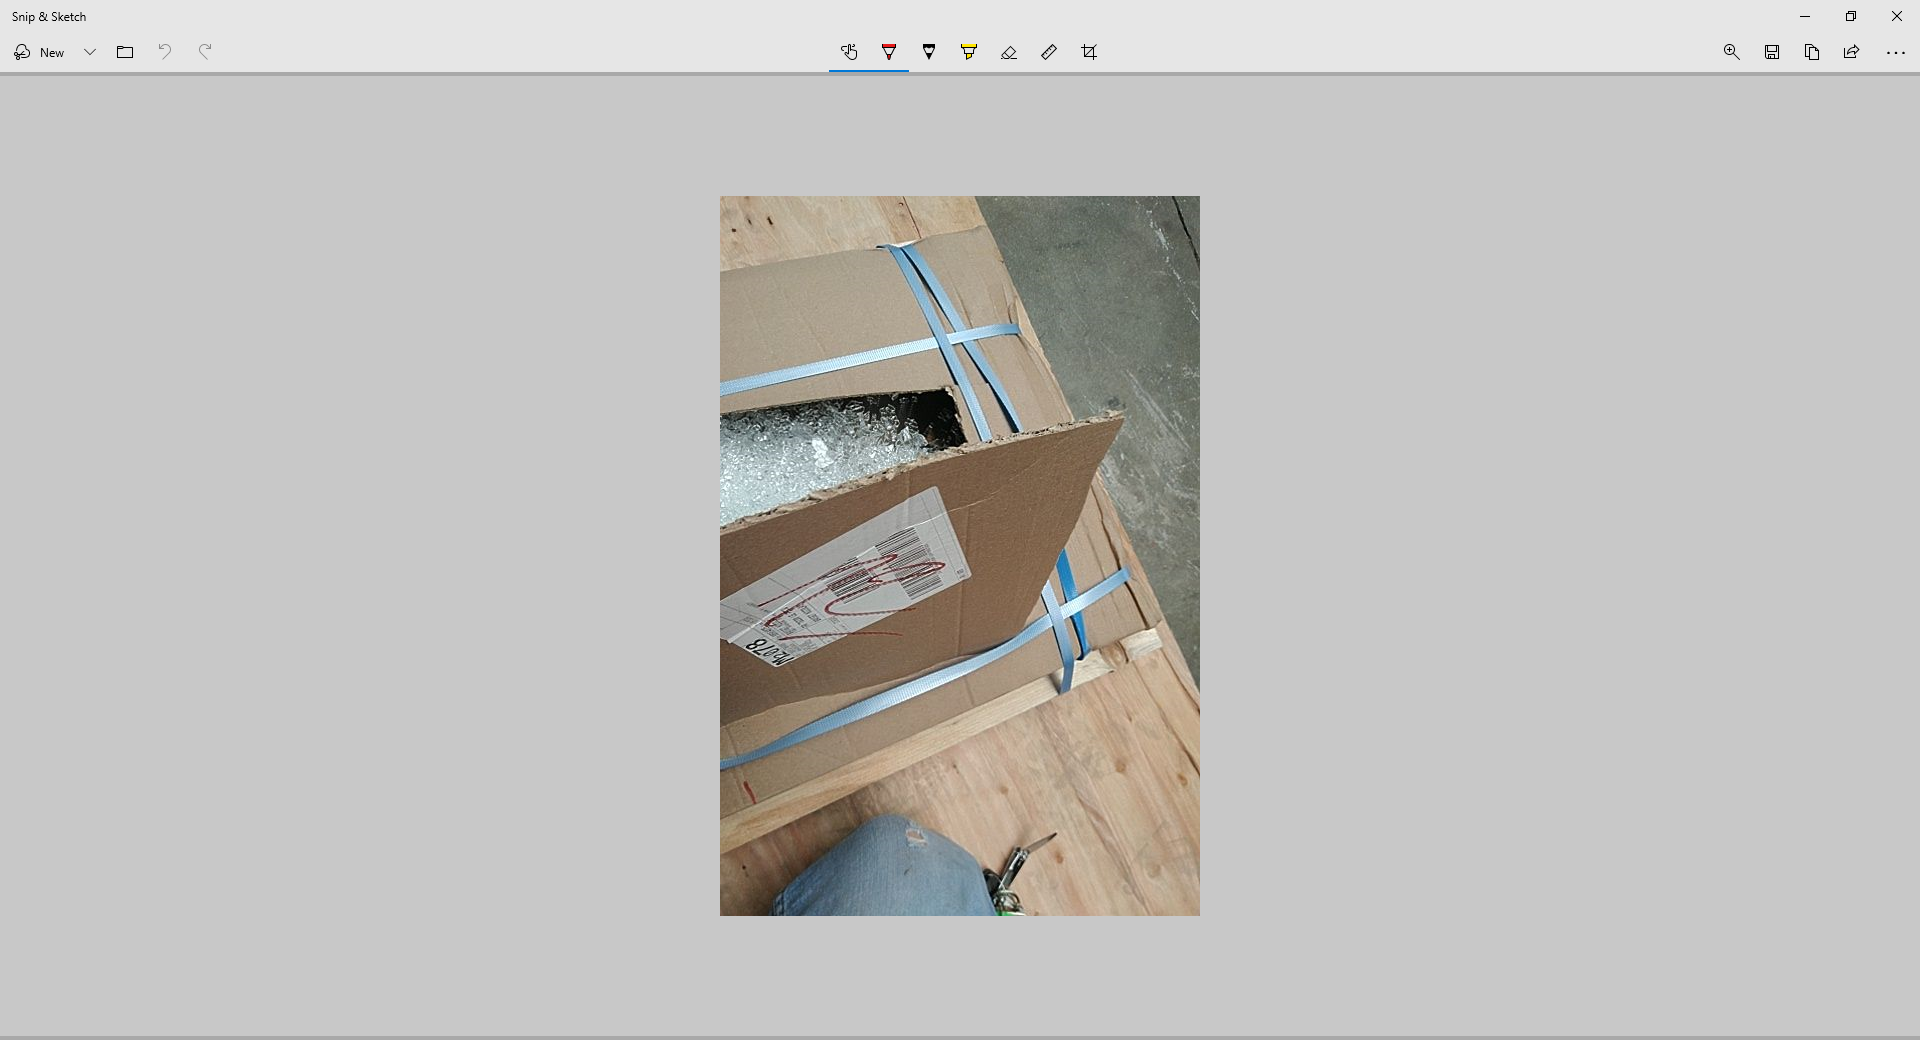Click the cardboard box photo on canvas
Screen dimensions: 1920x1040
[959, 555]
